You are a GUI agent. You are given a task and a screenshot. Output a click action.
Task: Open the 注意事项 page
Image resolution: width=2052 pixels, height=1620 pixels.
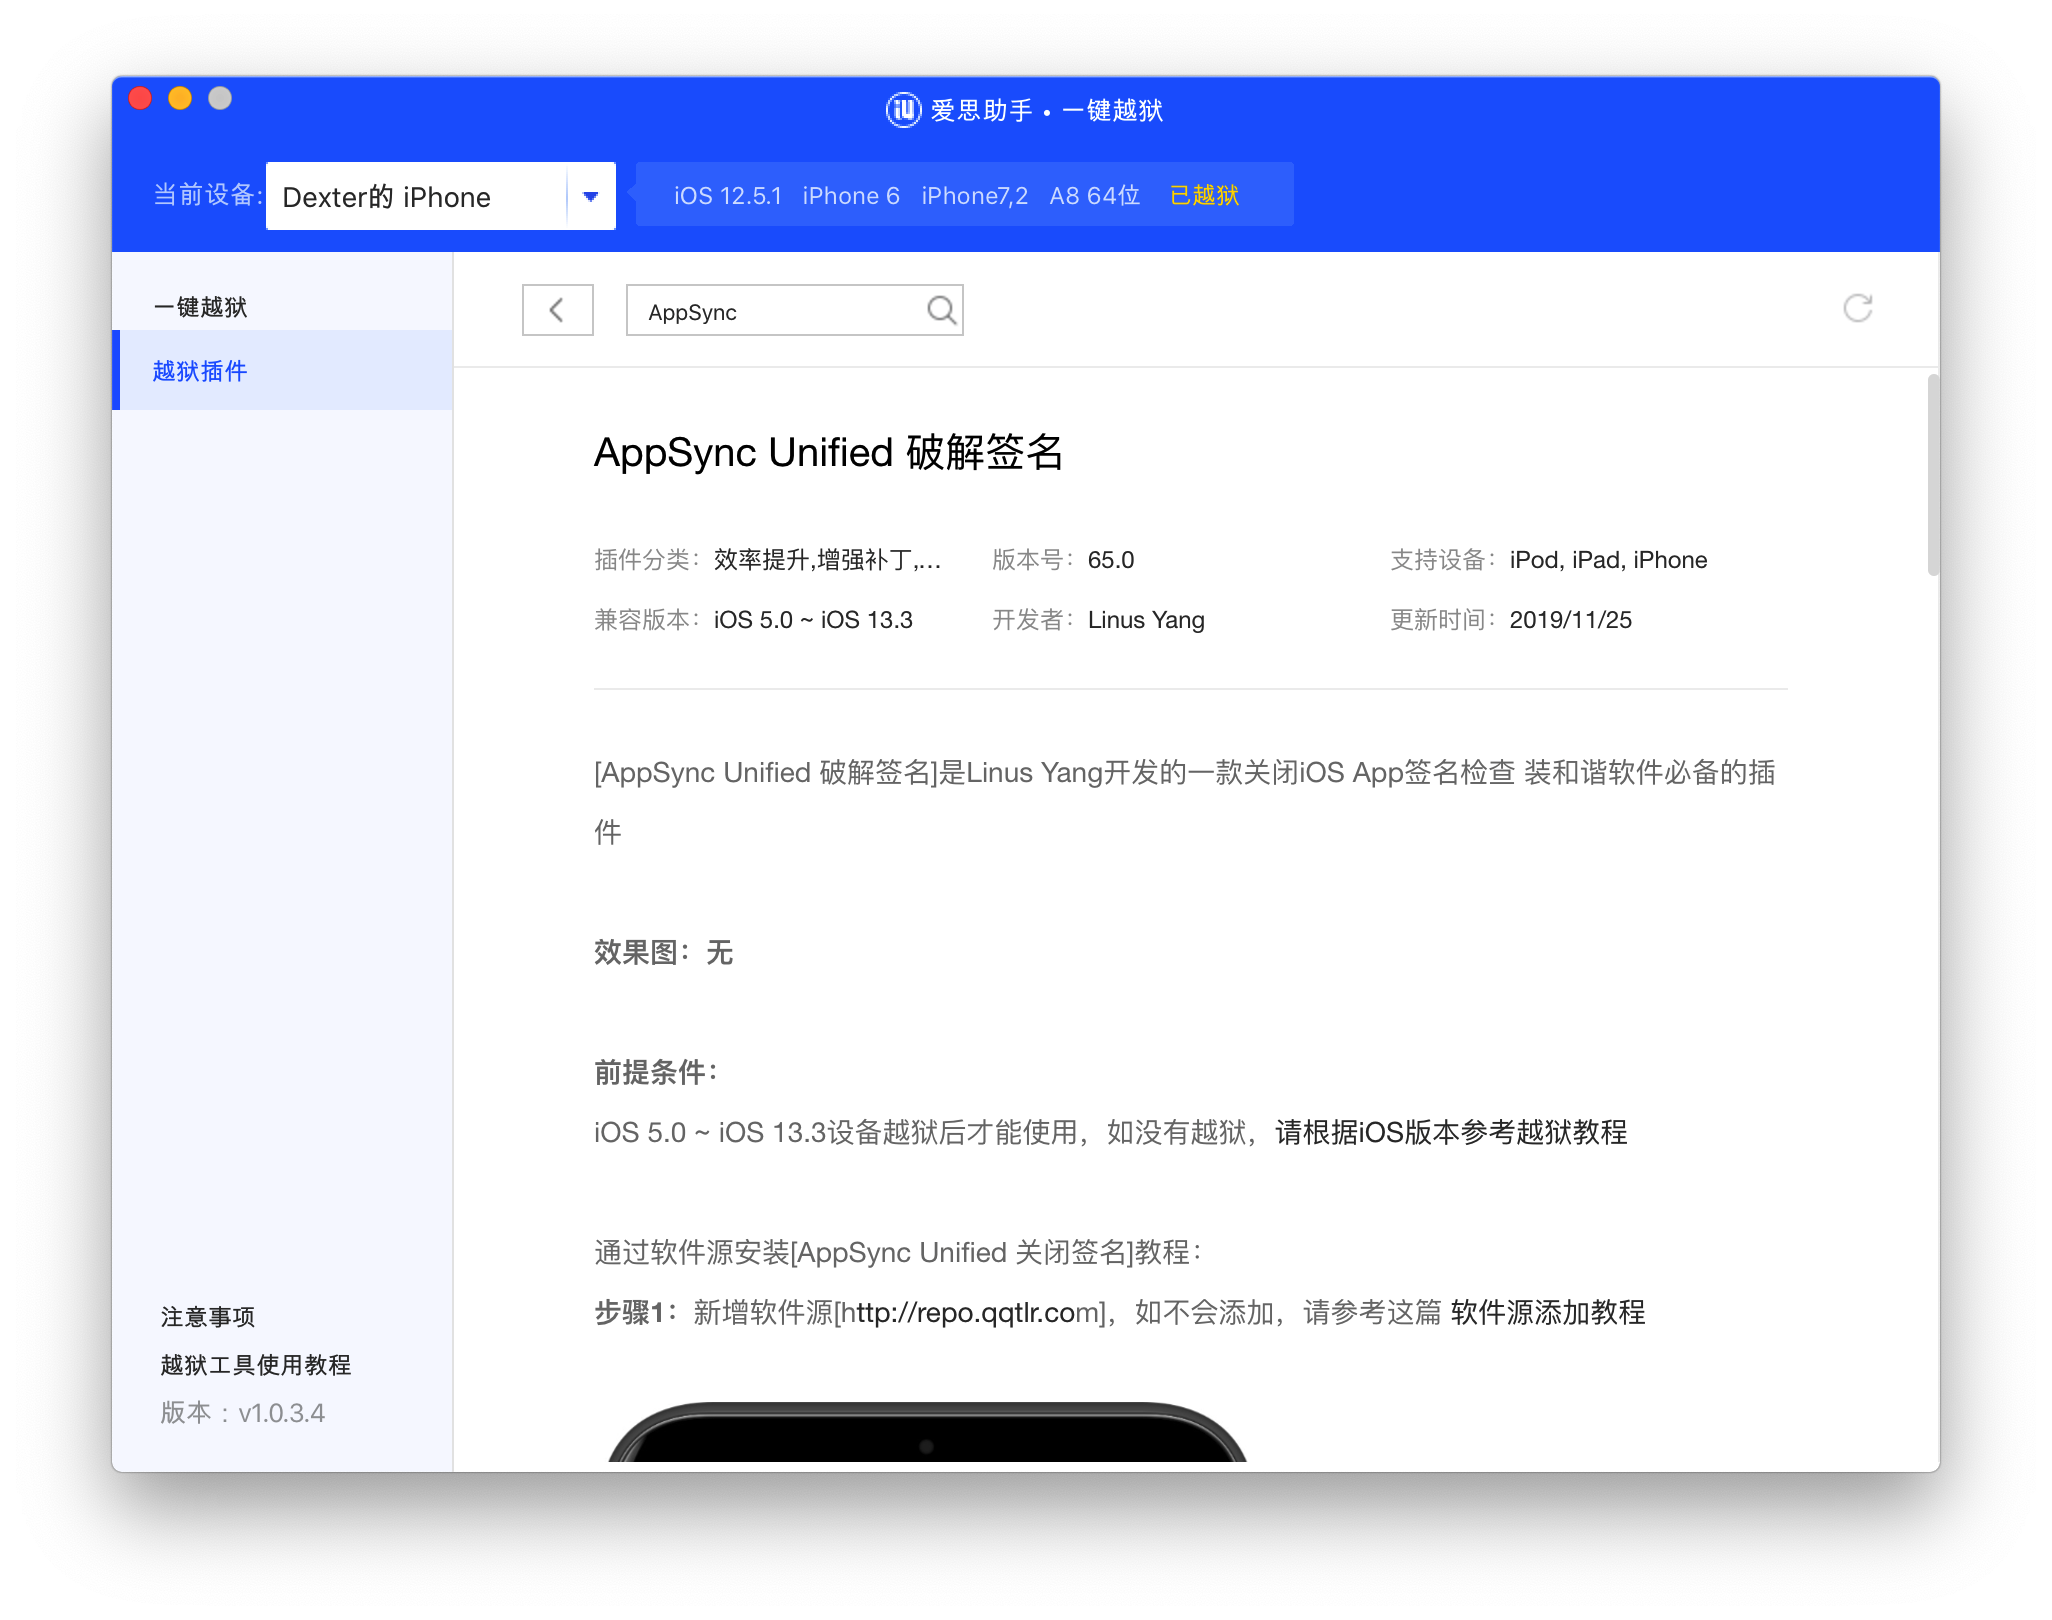(205, 1316)
